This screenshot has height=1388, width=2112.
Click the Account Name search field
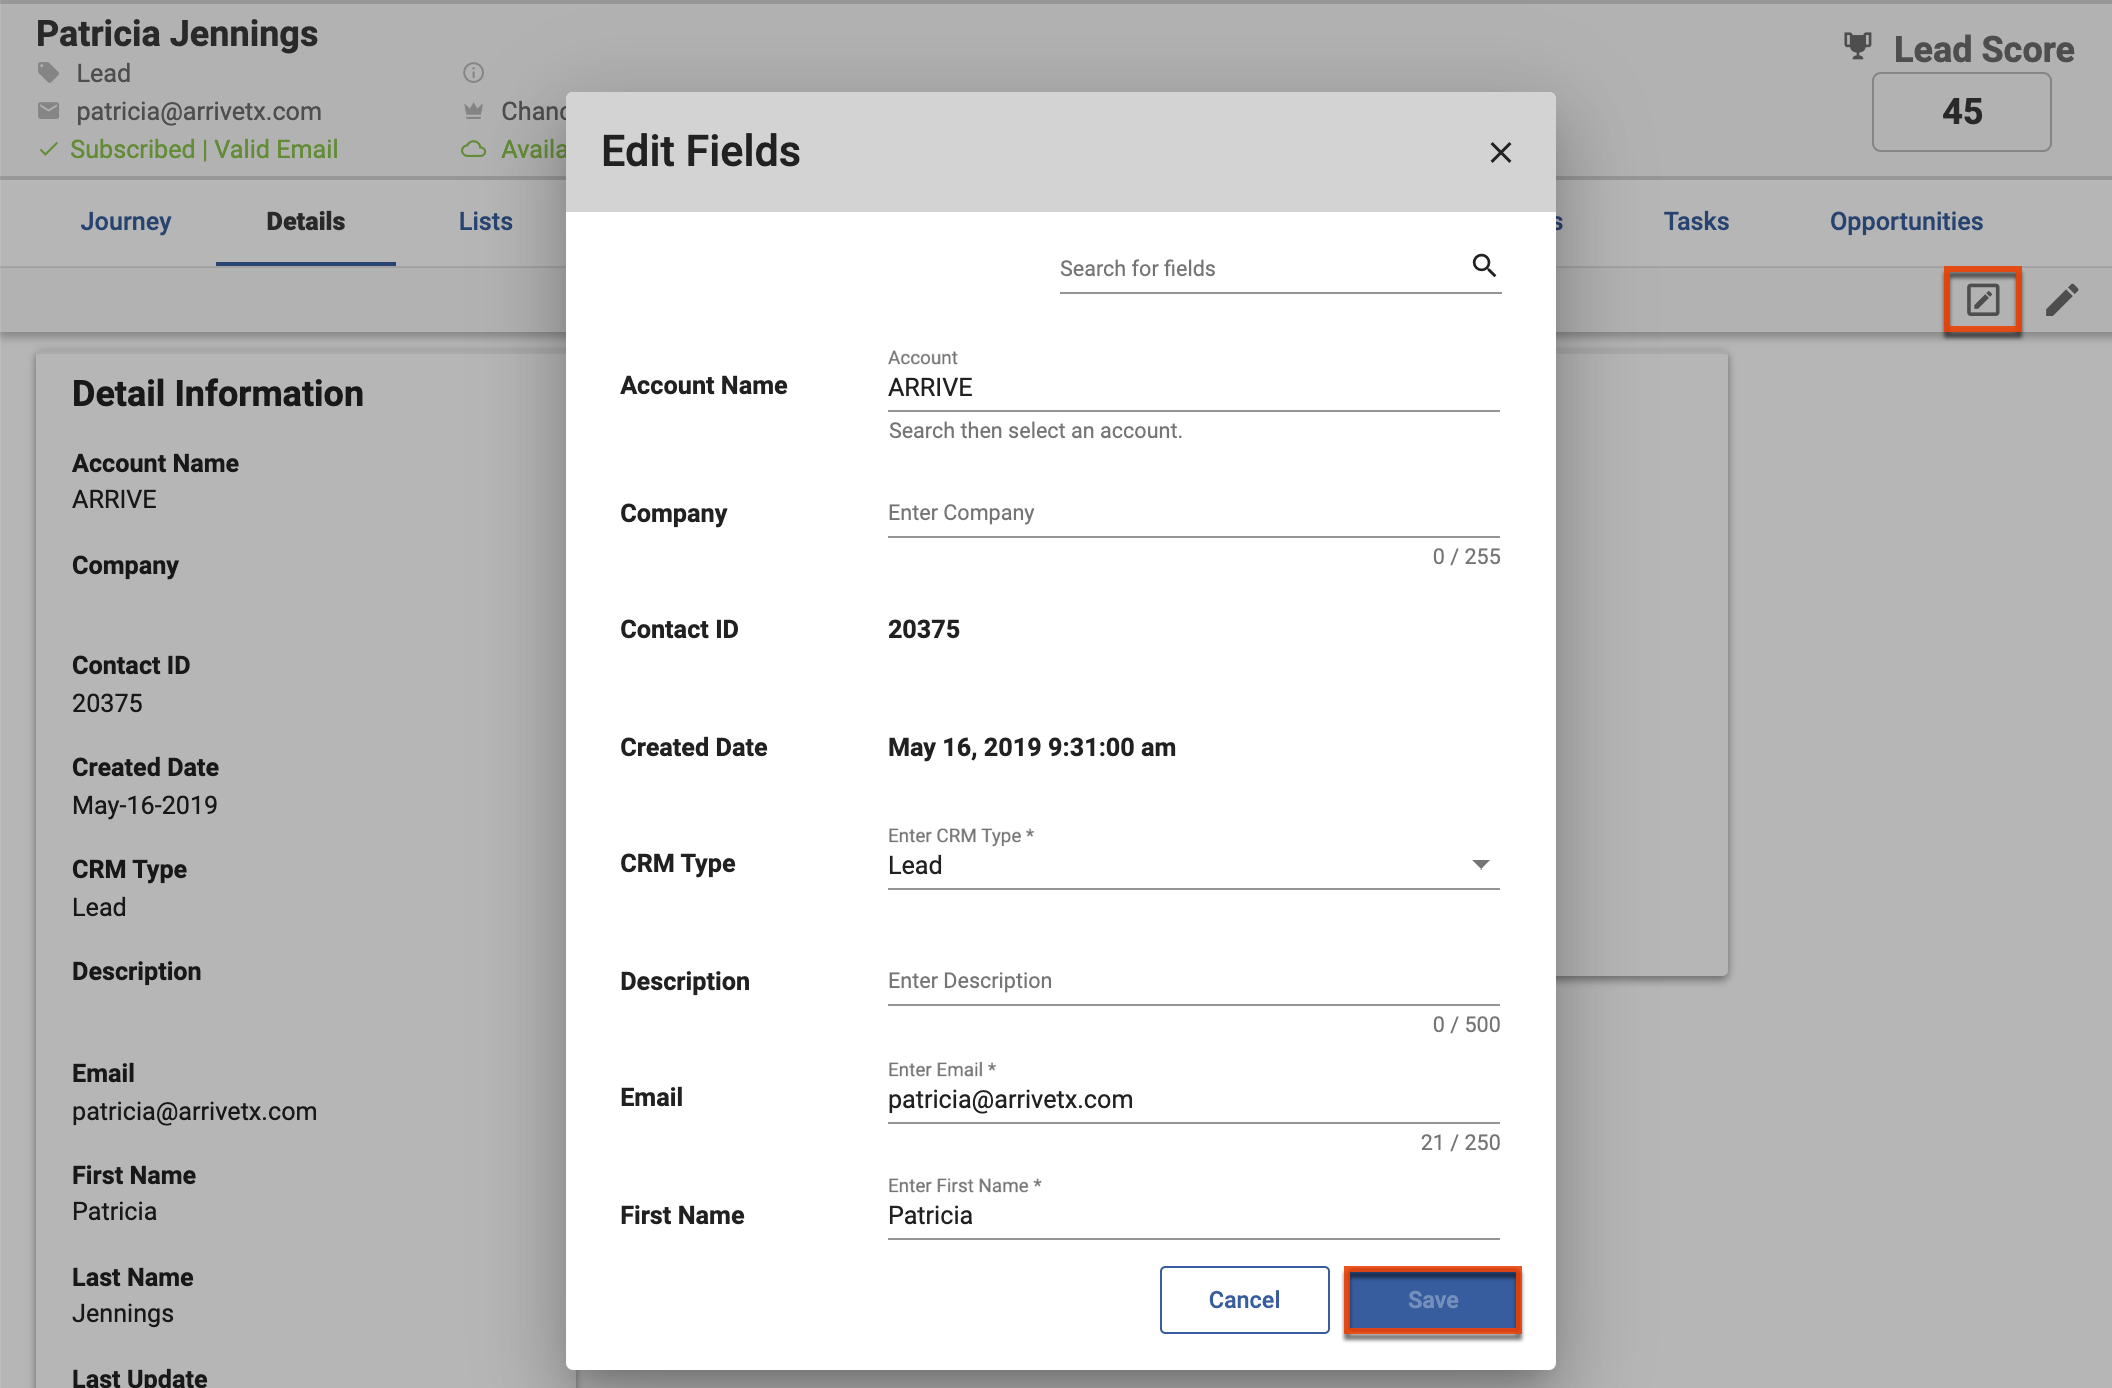coord(1192,387)
